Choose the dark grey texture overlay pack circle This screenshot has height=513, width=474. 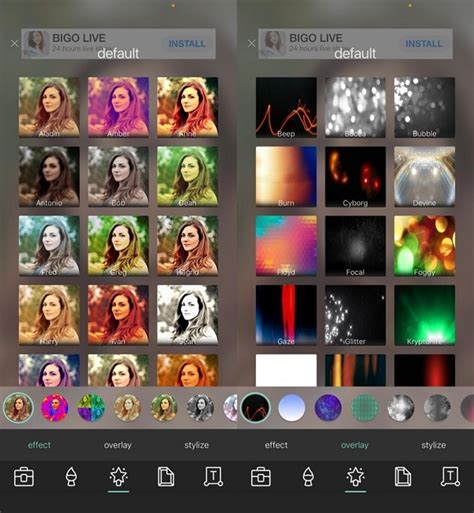437,407
